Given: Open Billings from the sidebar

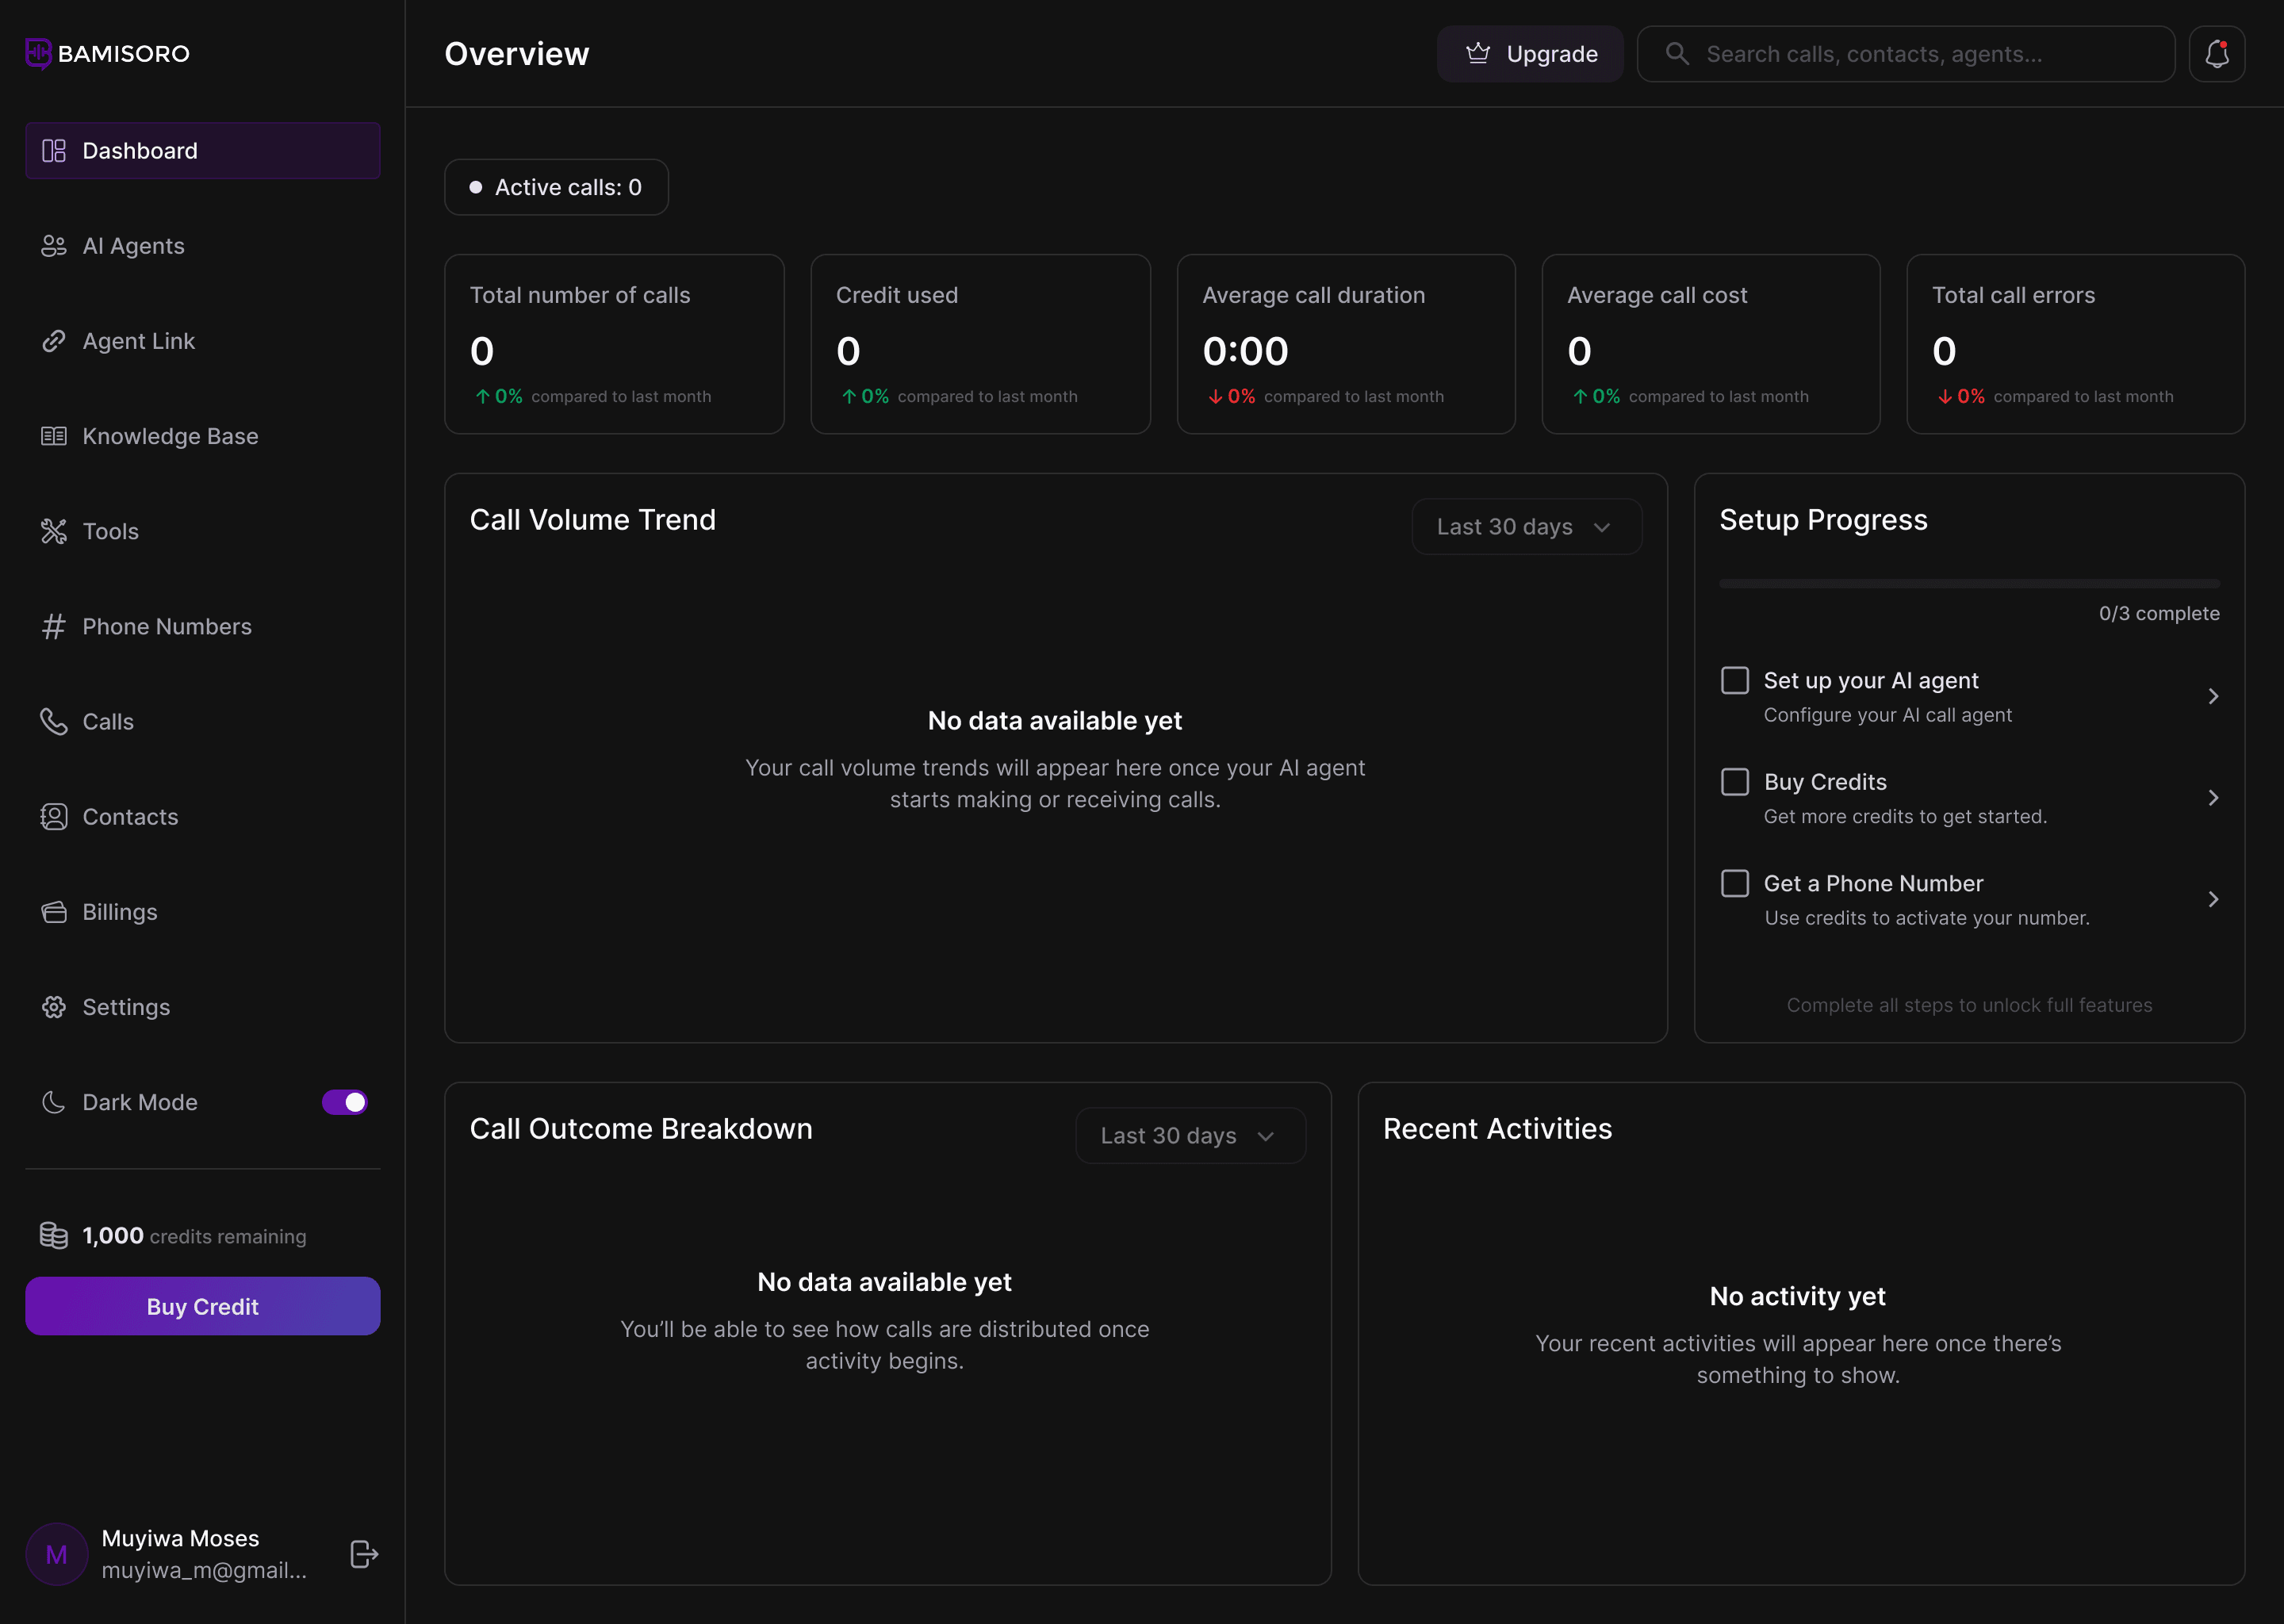Looking at the screenshot, I should tap(119, 912).
